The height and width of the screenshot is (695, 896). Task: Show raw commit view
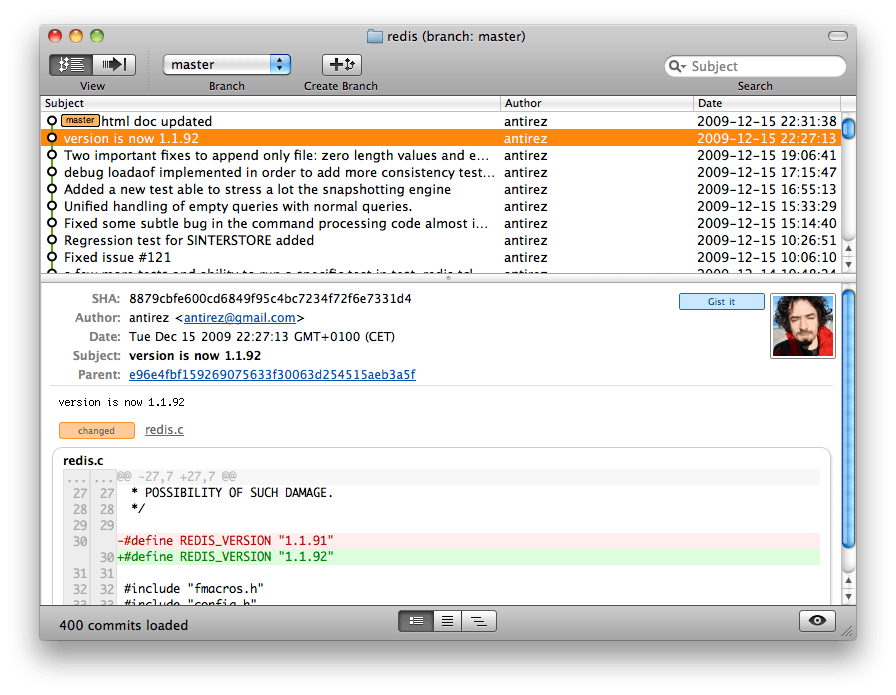point(447,621)
